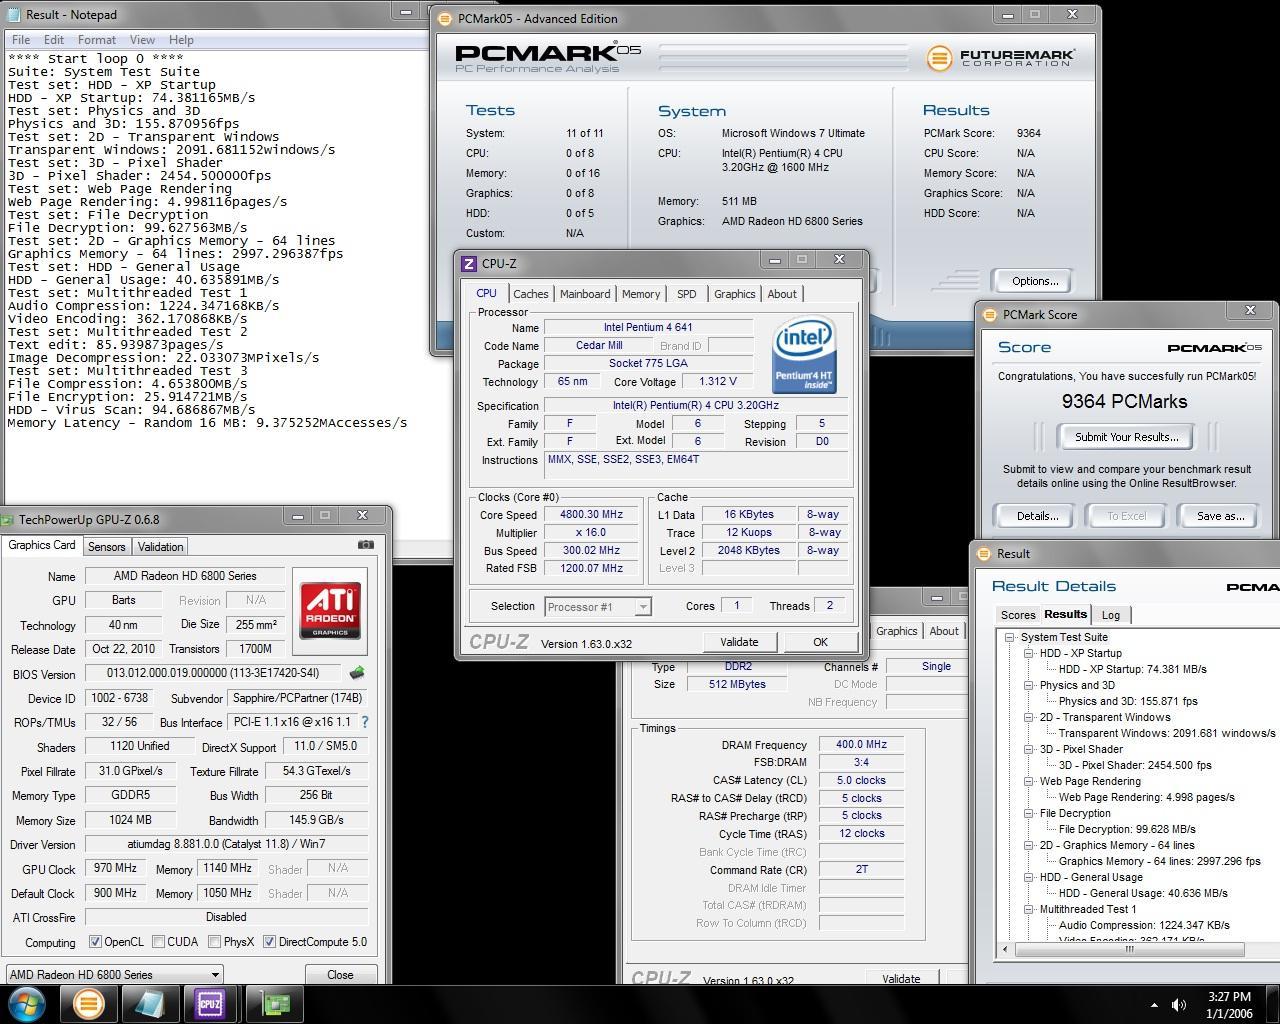1280x1024 pixels.
Task: Click the Result tree horizontal scrollbar
Action: [1129, 949]
